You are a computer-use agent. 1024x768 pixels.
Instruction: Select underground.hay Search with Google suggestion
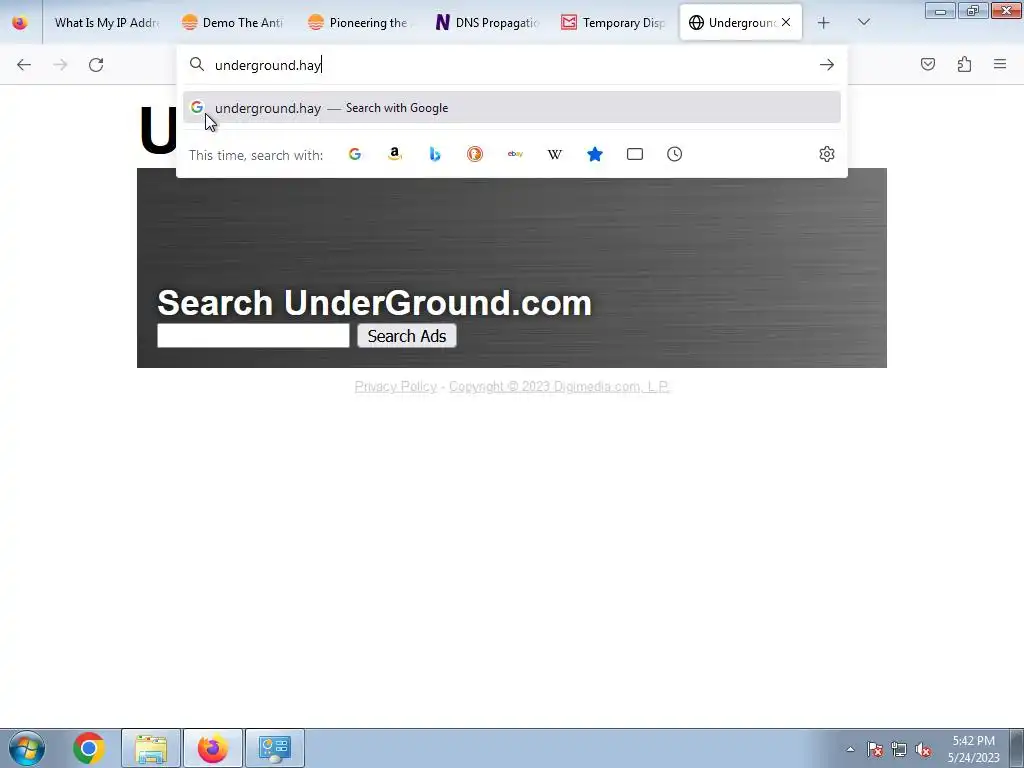(511, 108)
